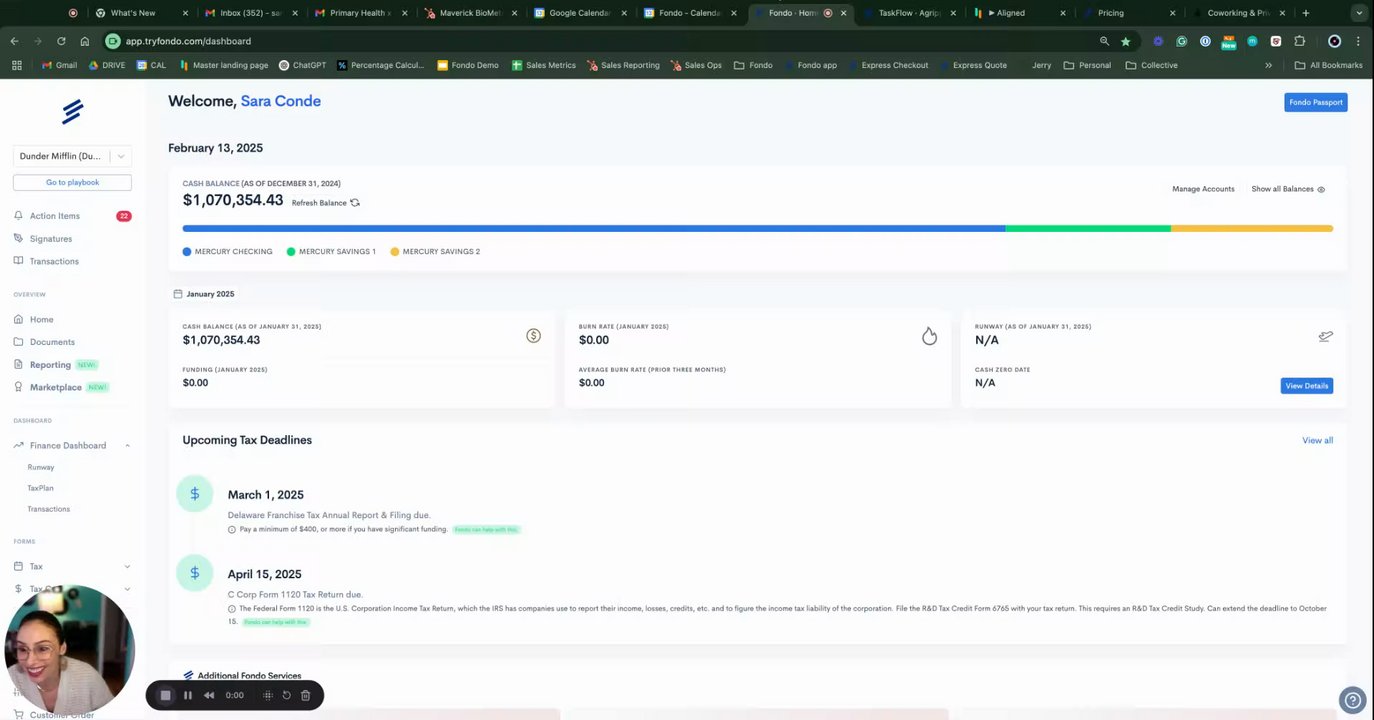This screenshot has width=1374, height=720.
Task: Click rewind in the recording control bar
Action: 209,695
